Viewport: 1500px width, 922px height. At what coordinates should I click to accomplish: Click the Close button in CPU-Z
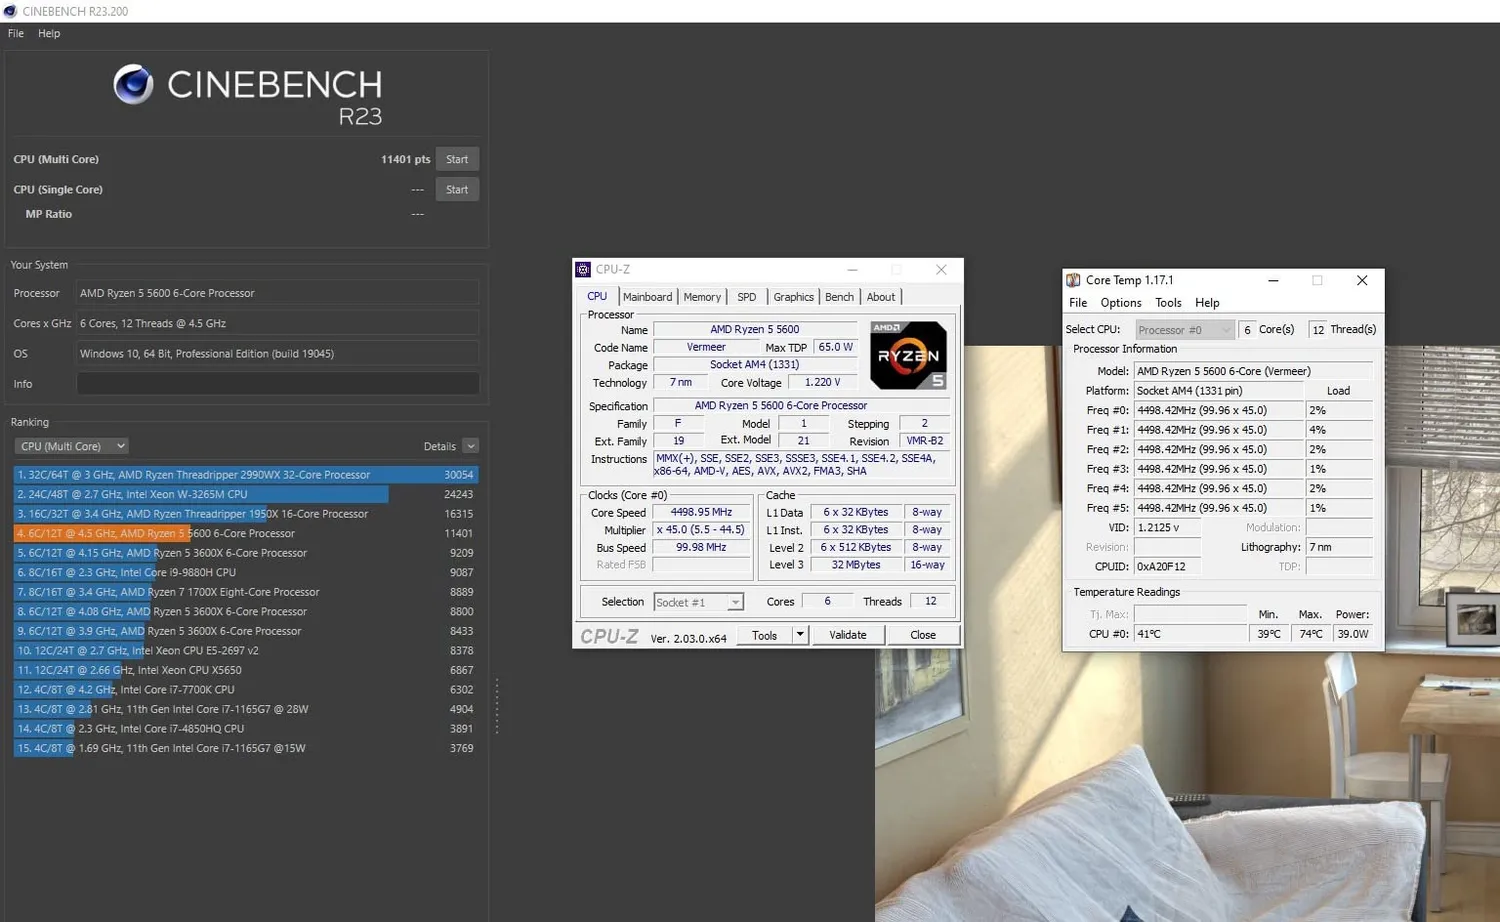click(923, 635)
